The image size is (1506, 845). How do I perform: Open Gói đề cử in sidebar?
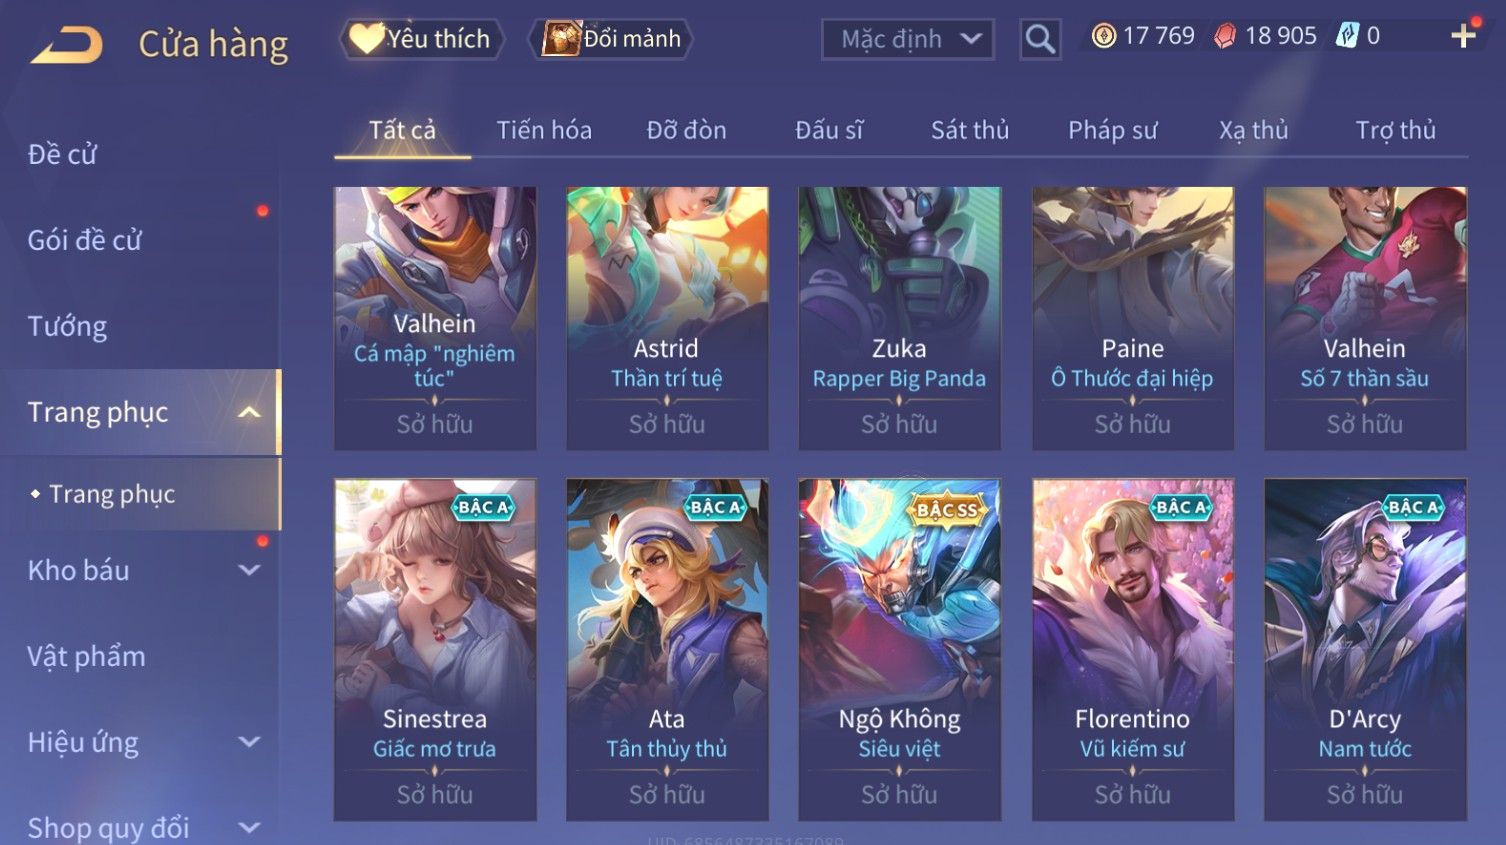[85, 240]
